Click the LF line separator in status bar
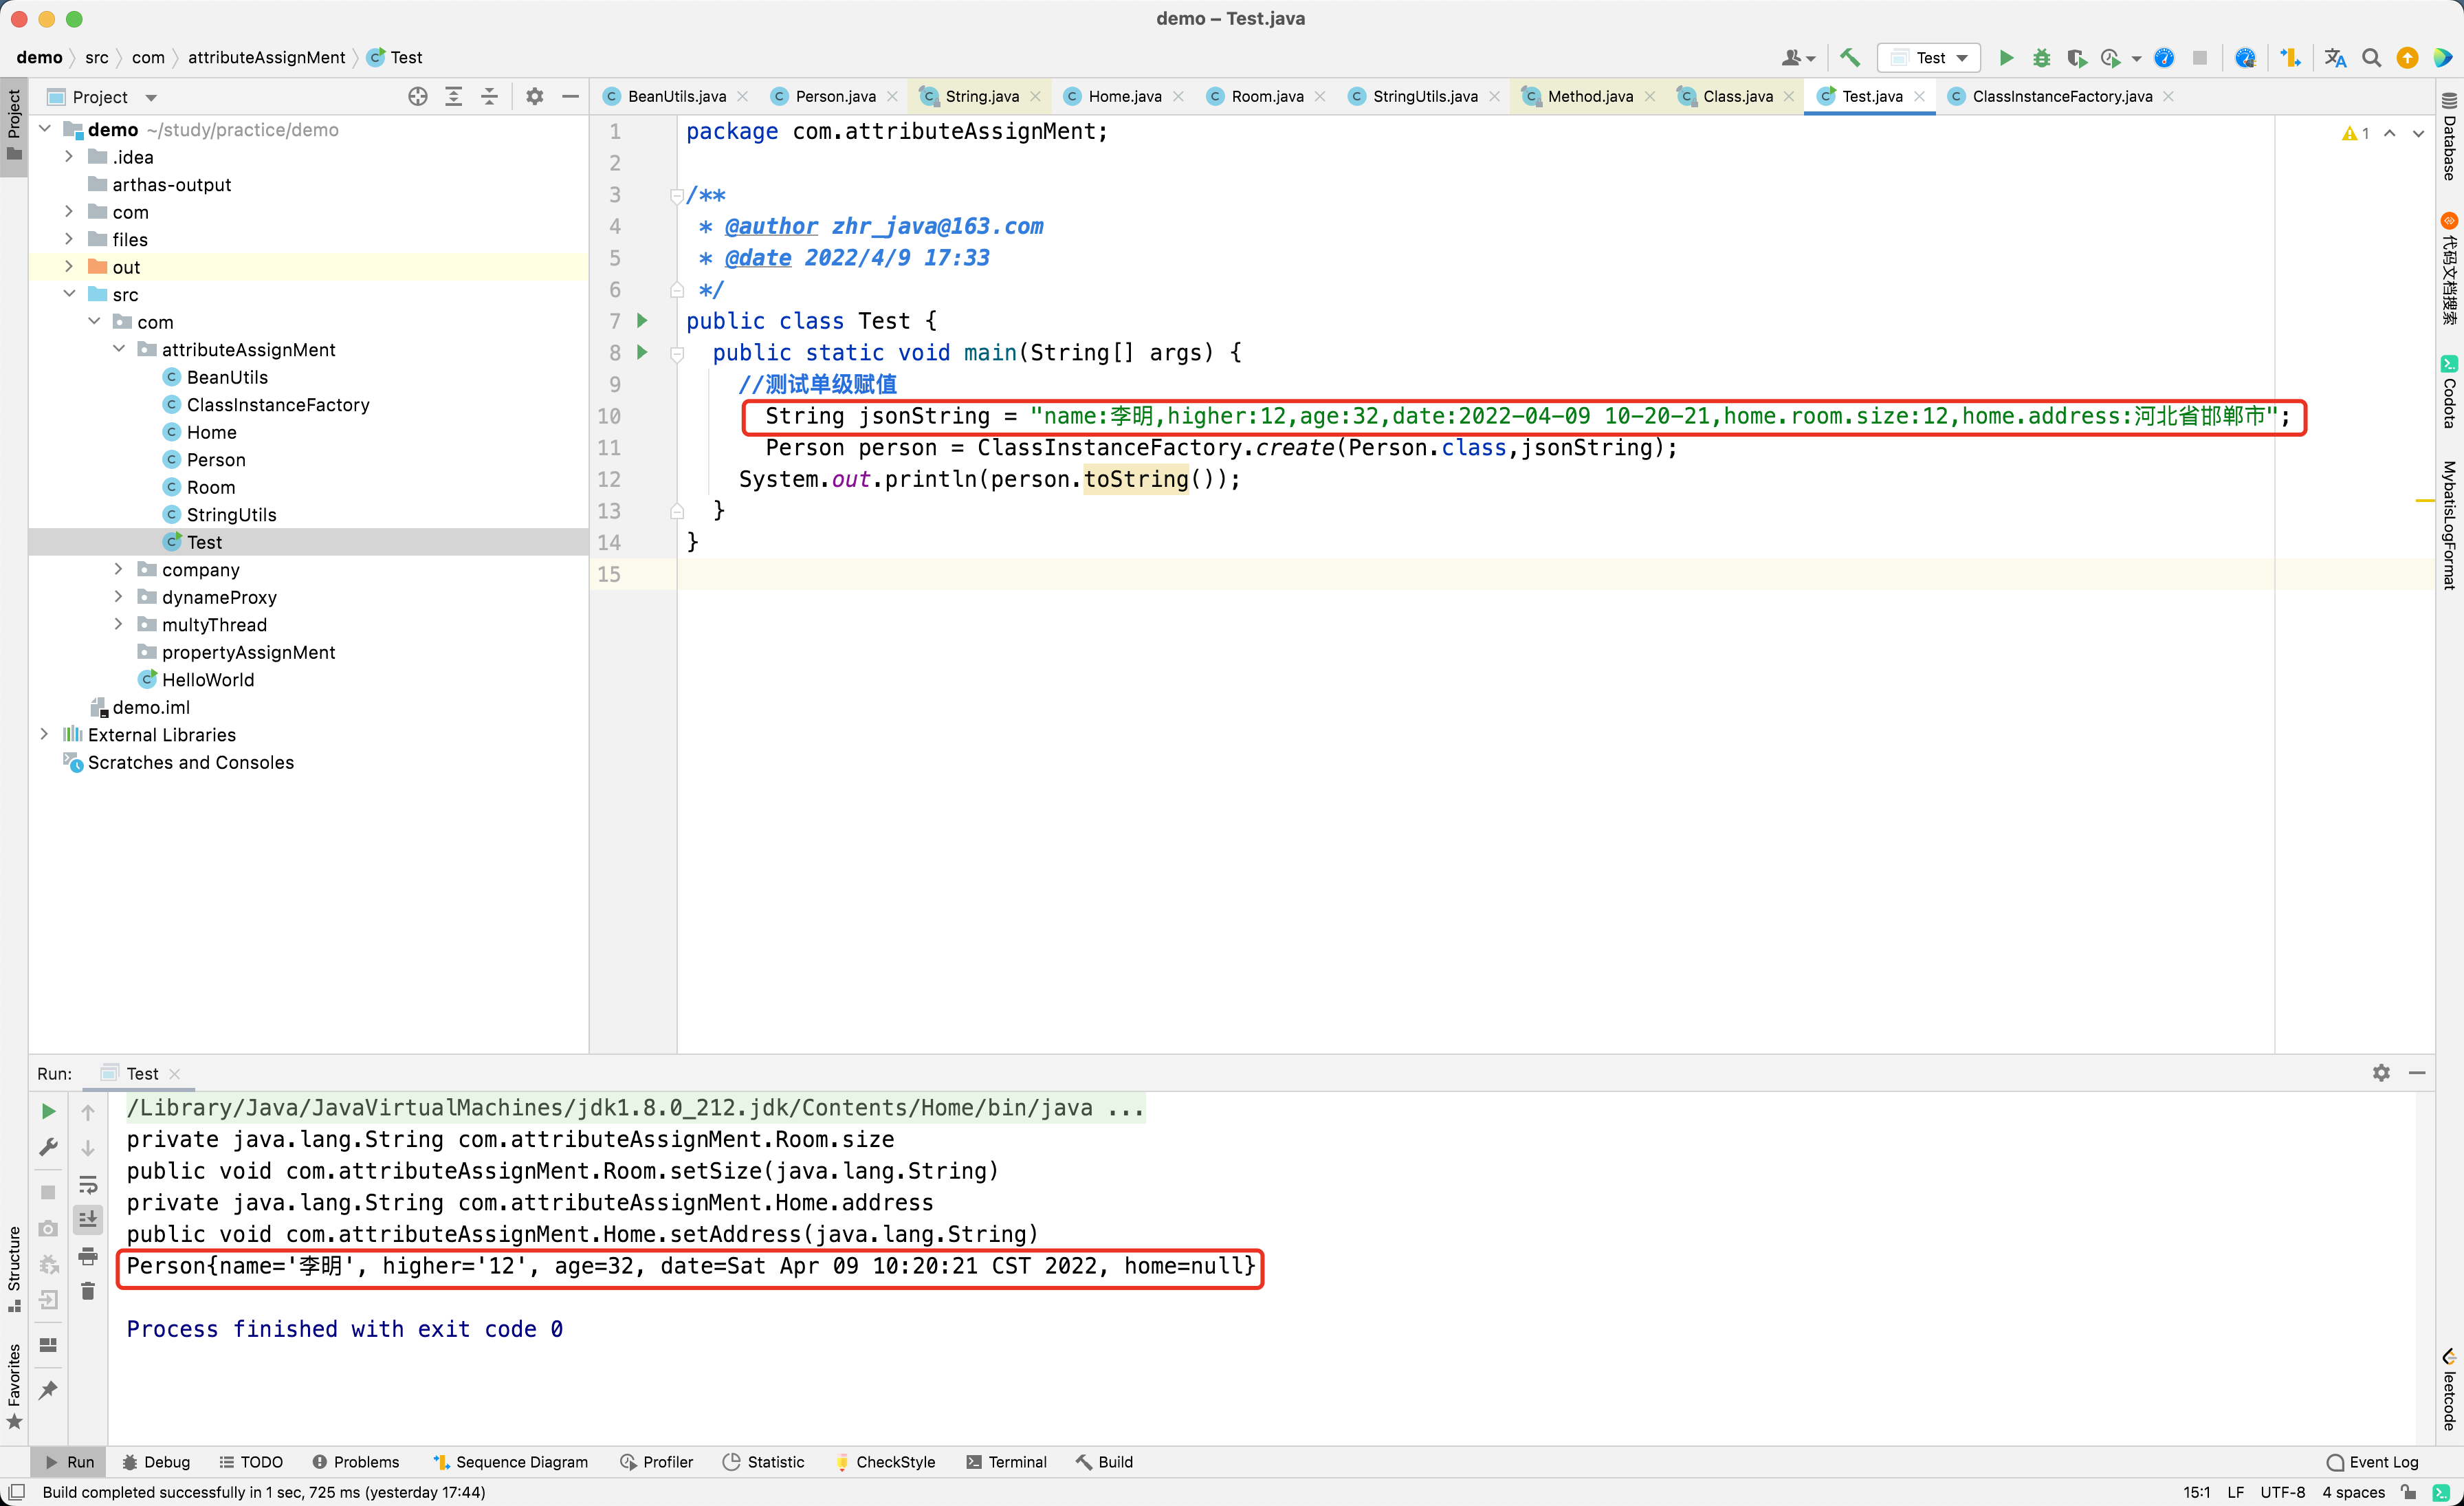Viewport: 2464px width, 1506px height. (x=2235, y=1492)
